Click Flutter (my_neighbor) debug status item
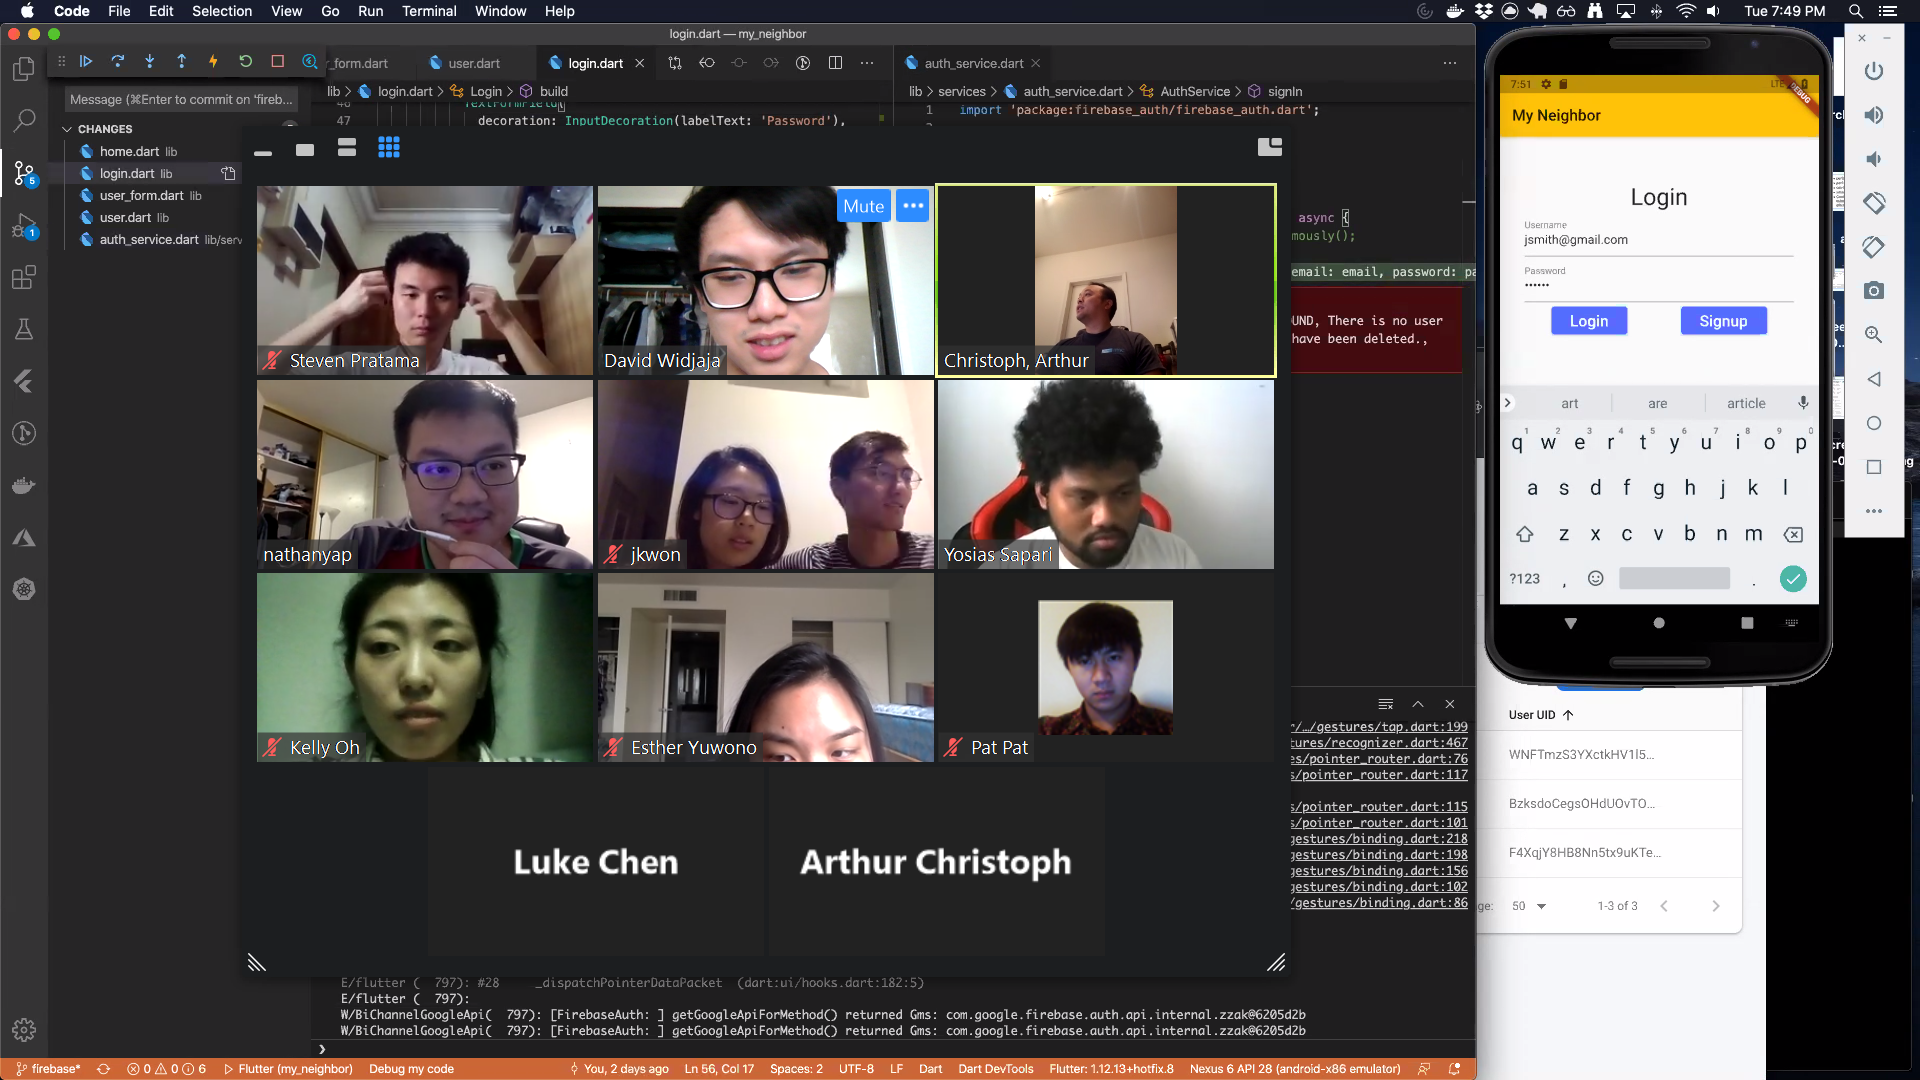1920x1080 pixels. coord(288,1069)
